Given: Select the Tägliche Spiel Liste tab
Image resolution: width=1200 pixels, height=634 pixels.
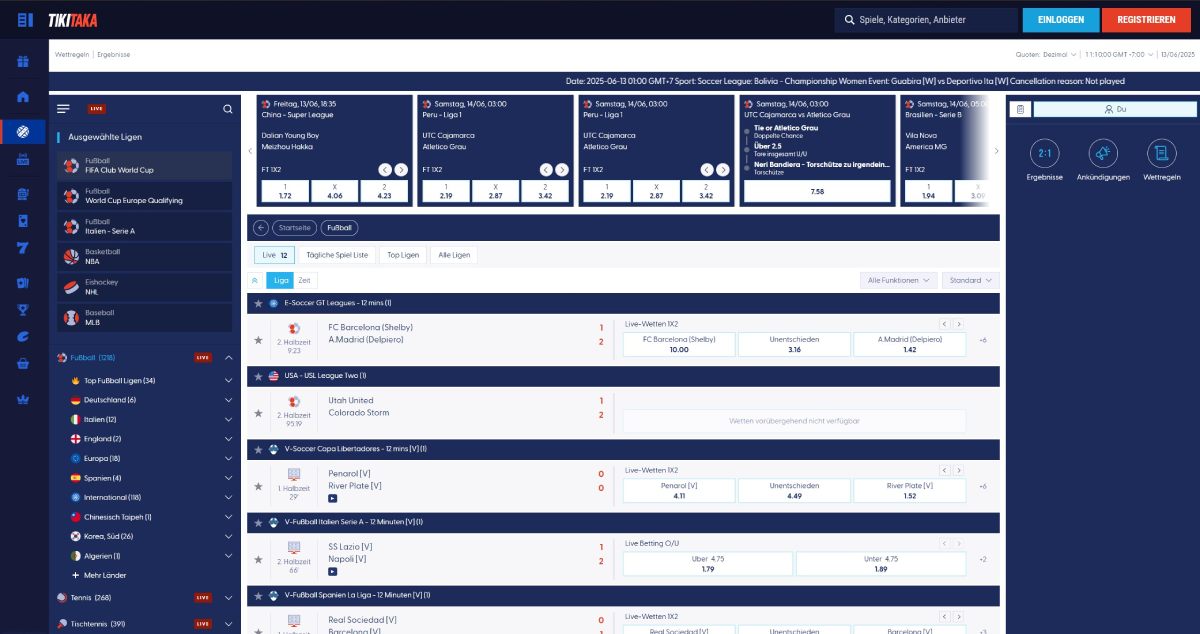Looking at the screenshot, I should (x=337, y=255).
